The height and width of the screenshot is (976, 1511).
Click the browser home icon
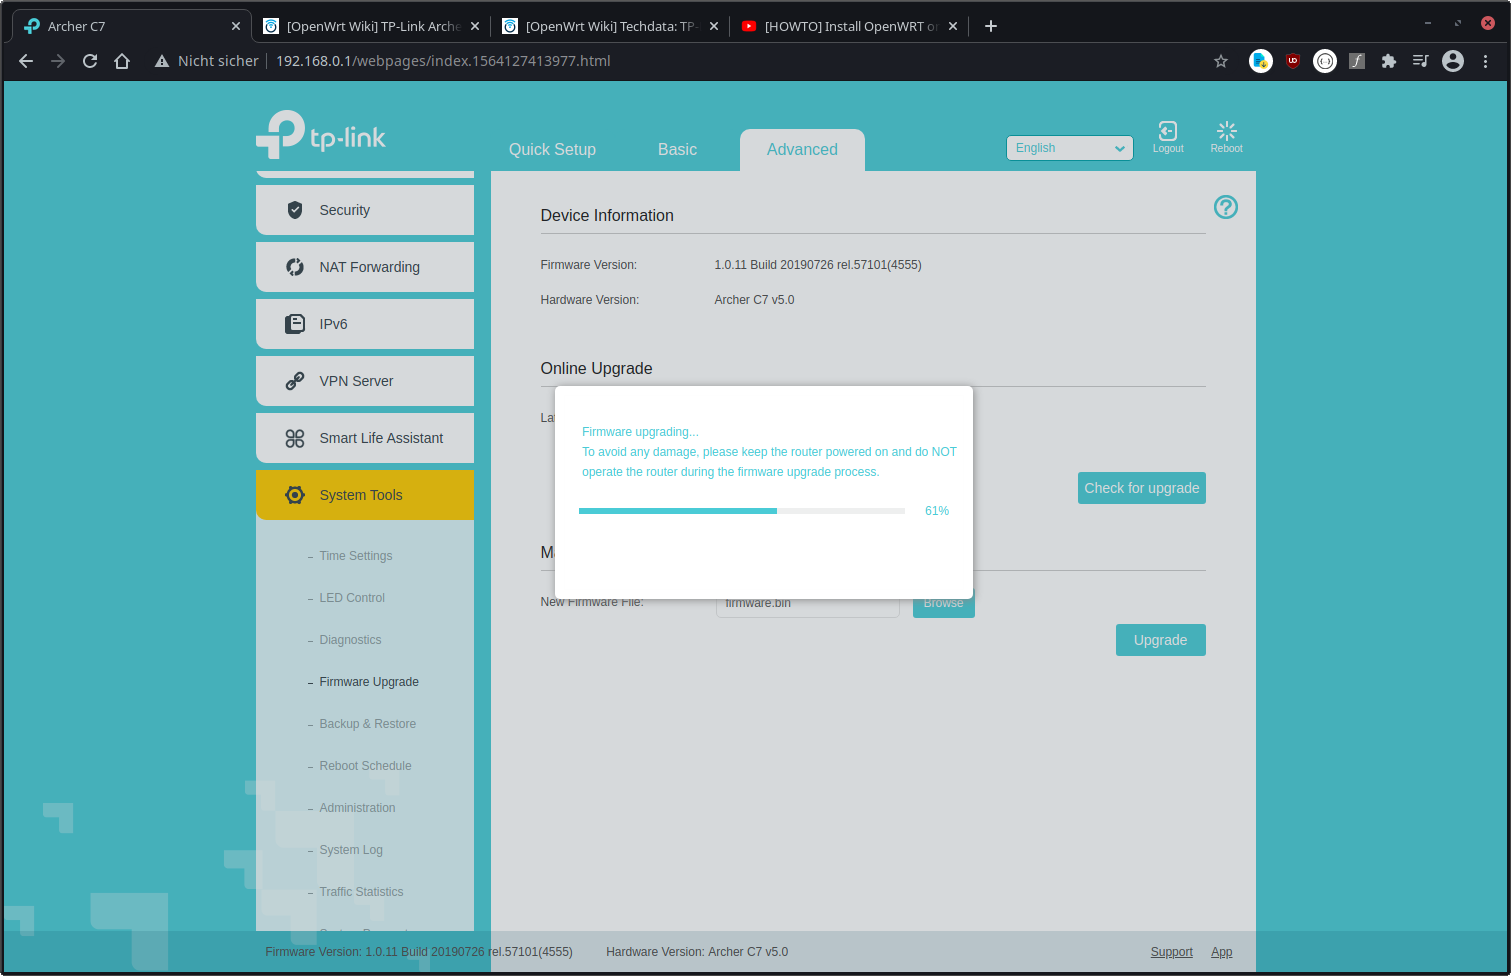(x=122, y=61)
